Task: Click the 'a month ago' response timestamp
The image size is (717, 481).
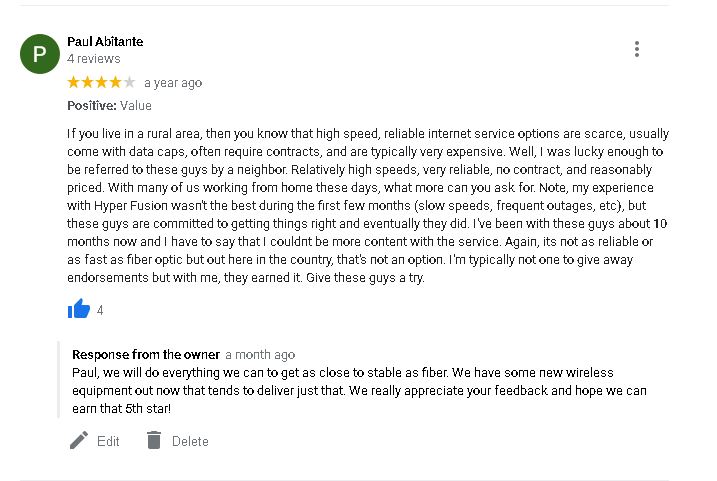Action: pyautogui.click(x=260, y=355)
